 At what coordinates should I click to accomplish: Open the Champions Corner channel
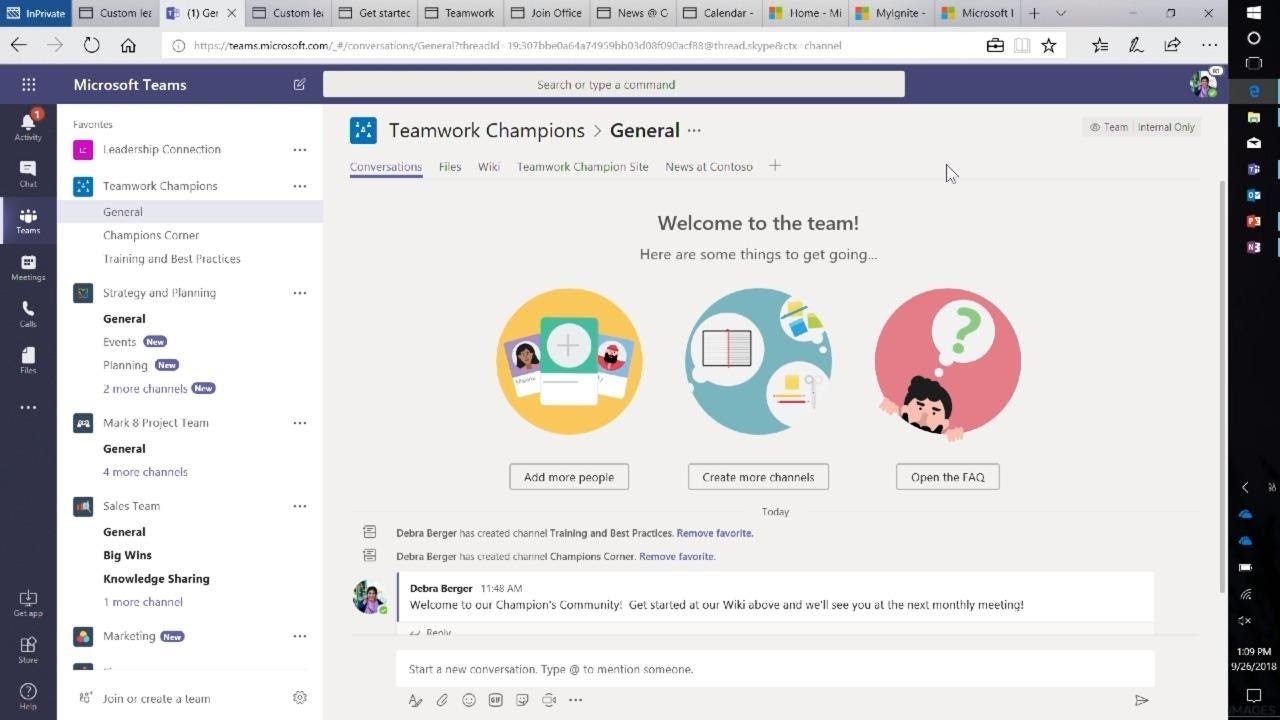click(x=151, y=235)
